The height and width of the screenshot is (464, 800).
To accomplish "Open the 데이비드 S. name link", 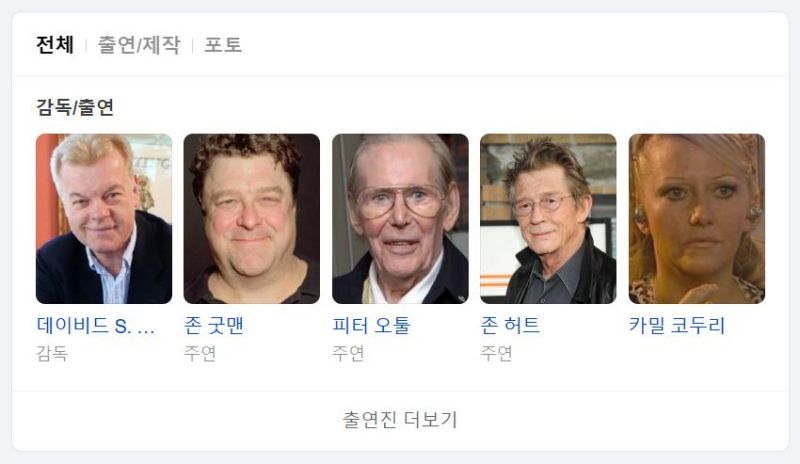I will point(95,326).
